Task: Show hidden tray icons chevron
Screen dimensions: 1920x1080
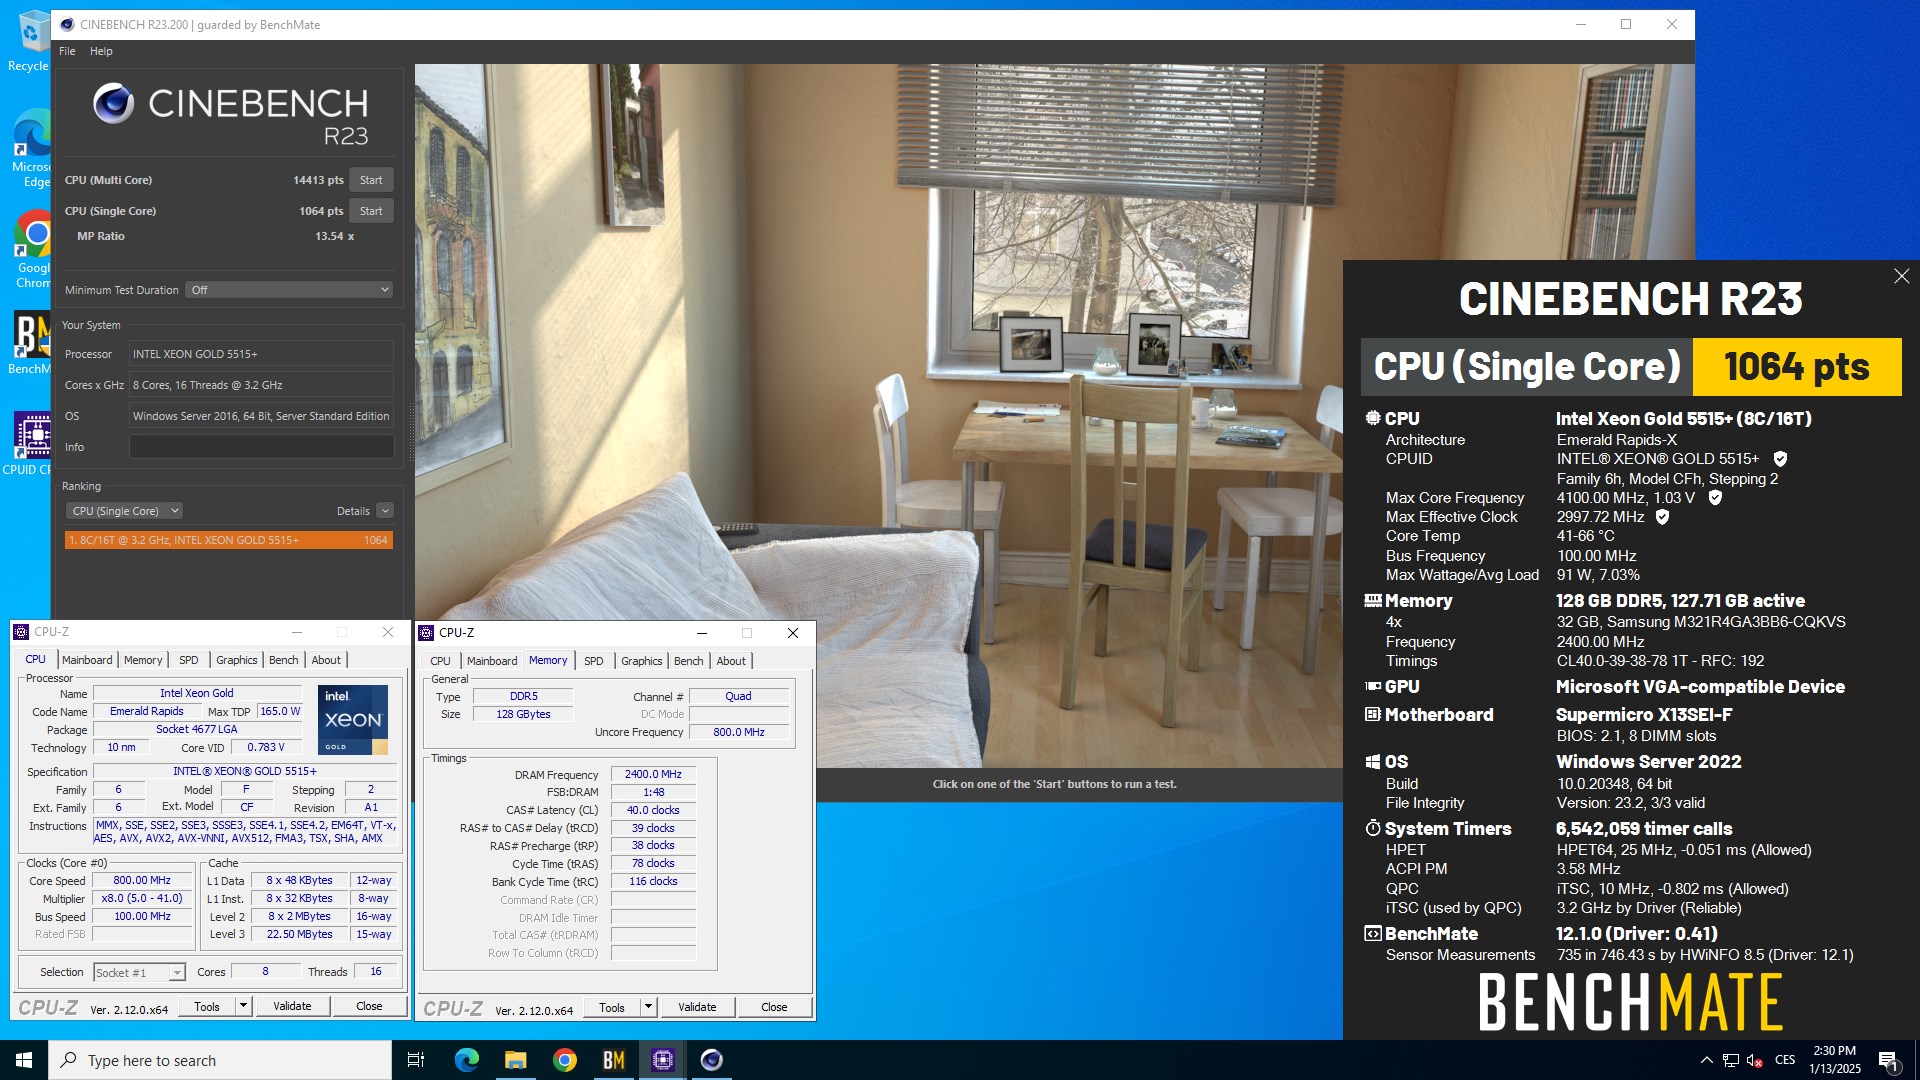Action: coord(1706,1060)
